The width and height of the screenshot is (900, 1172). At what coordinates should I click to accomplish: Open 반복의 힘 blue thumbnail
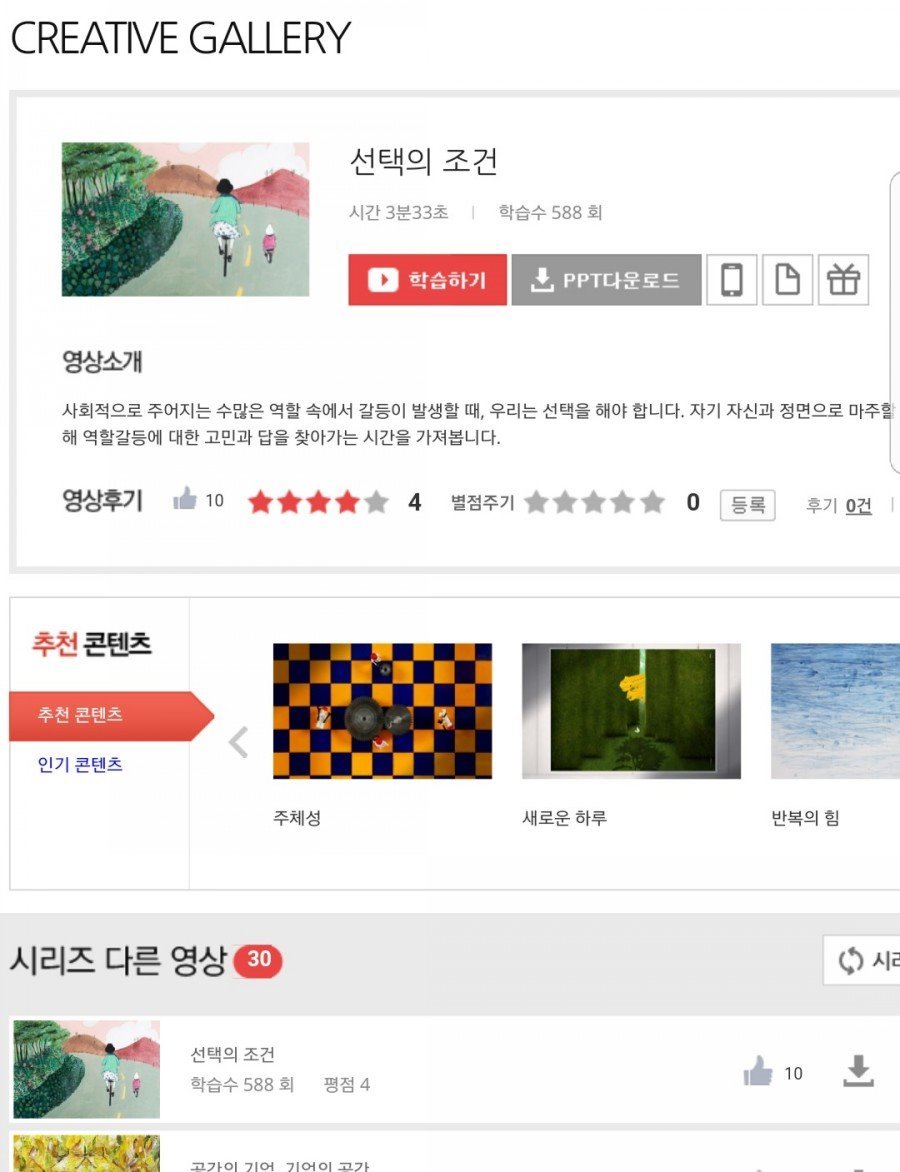coord(835,711)
